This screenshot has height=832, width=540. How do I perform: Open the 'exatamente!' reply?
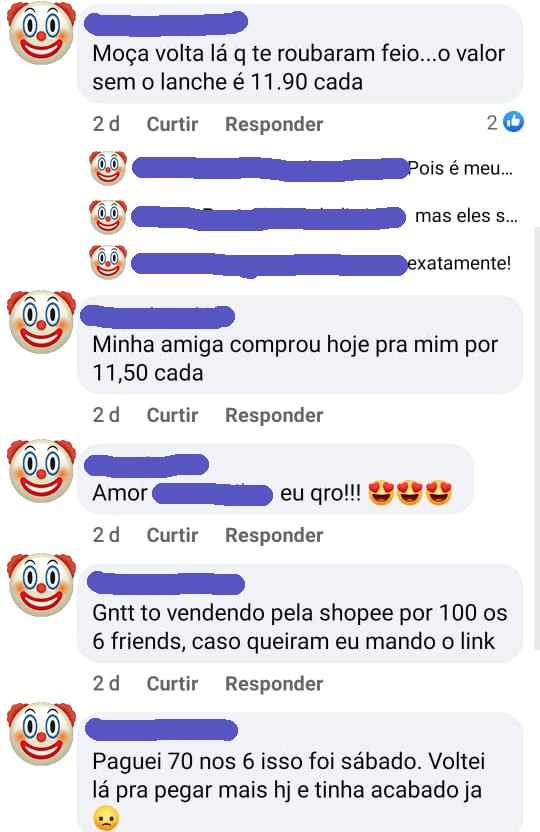[459, 263]
